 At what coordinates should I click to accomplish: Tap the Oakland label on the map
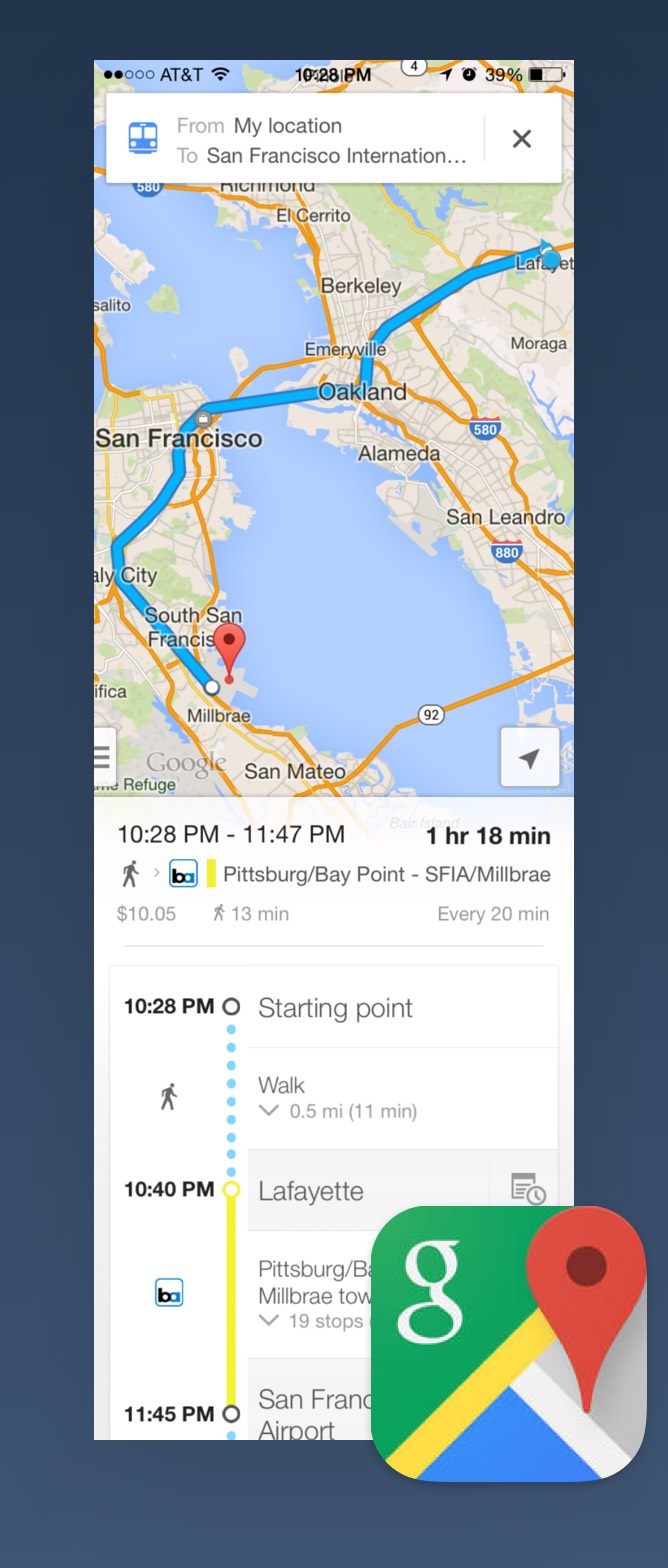pyautogui.click(x=362, y=392)
